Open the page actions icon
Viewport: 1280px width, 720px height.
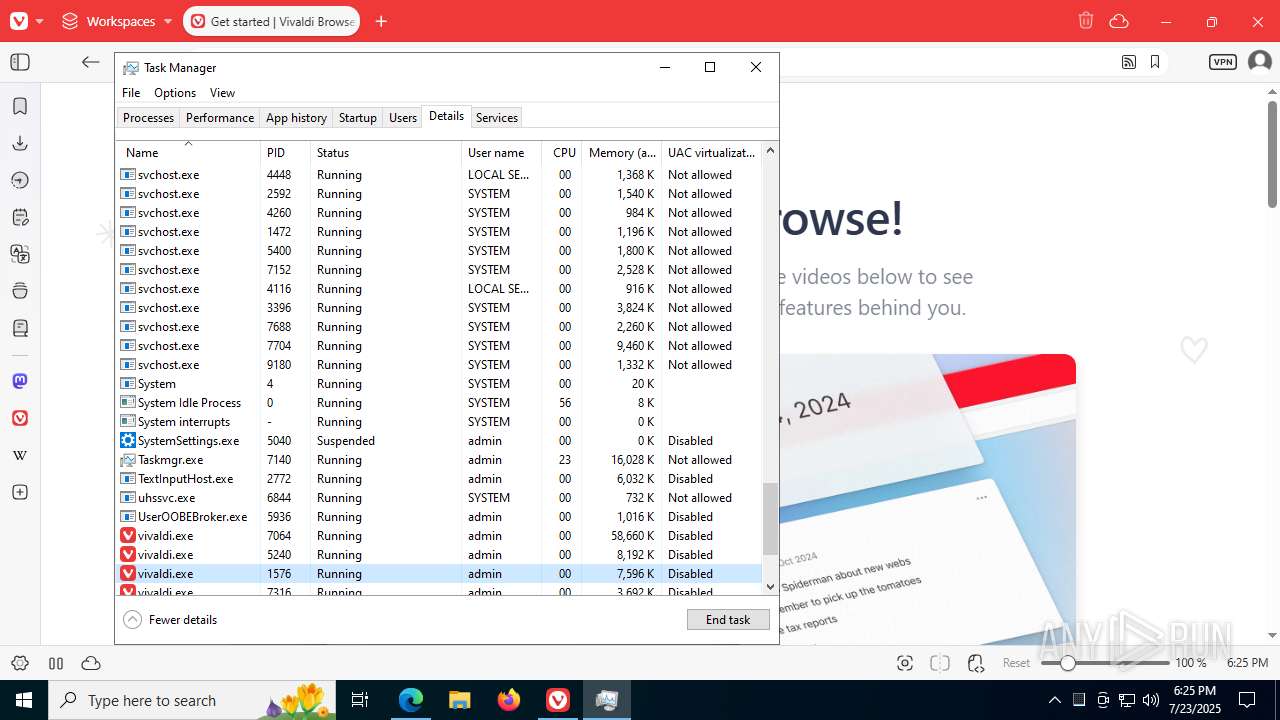(976, 663)
